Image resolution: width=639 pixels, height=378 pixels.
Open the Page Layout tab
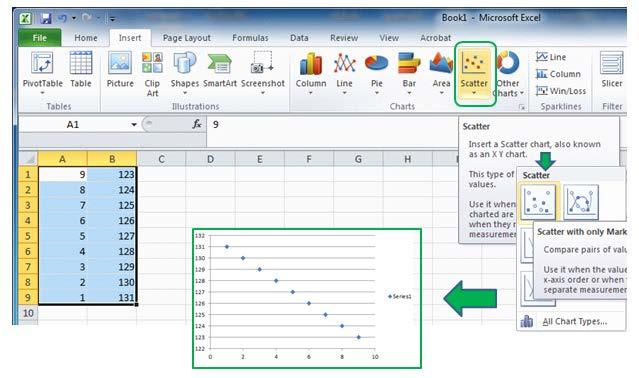pos(187,38)
